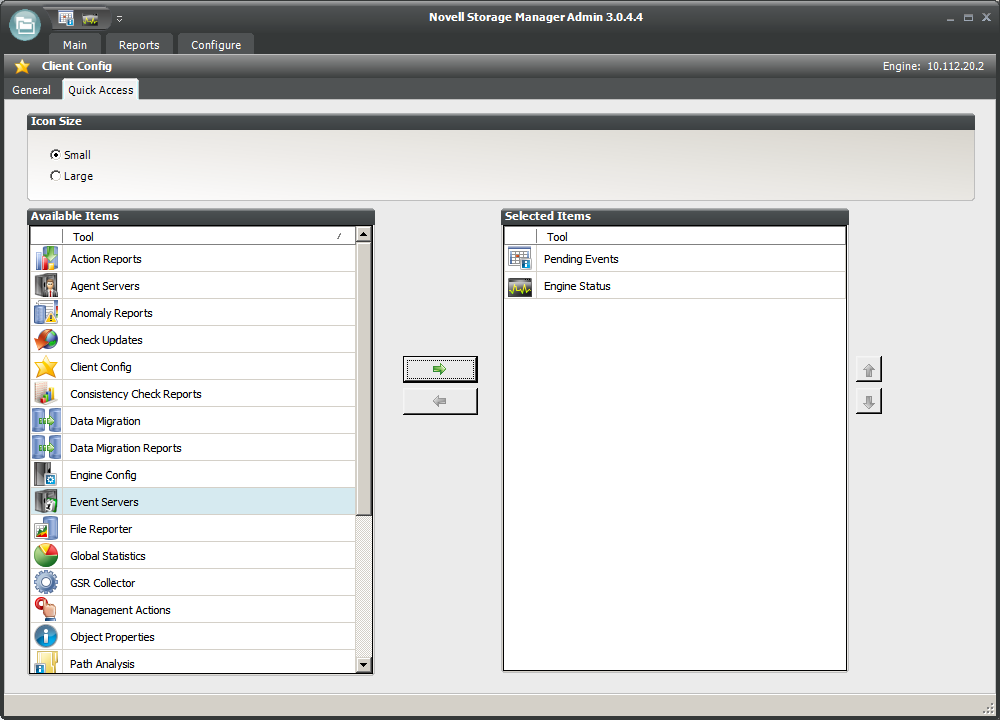Screen dimensions: 1000x720
Task: Click Engine Status quick access toolbar icon
Action: 90,20
